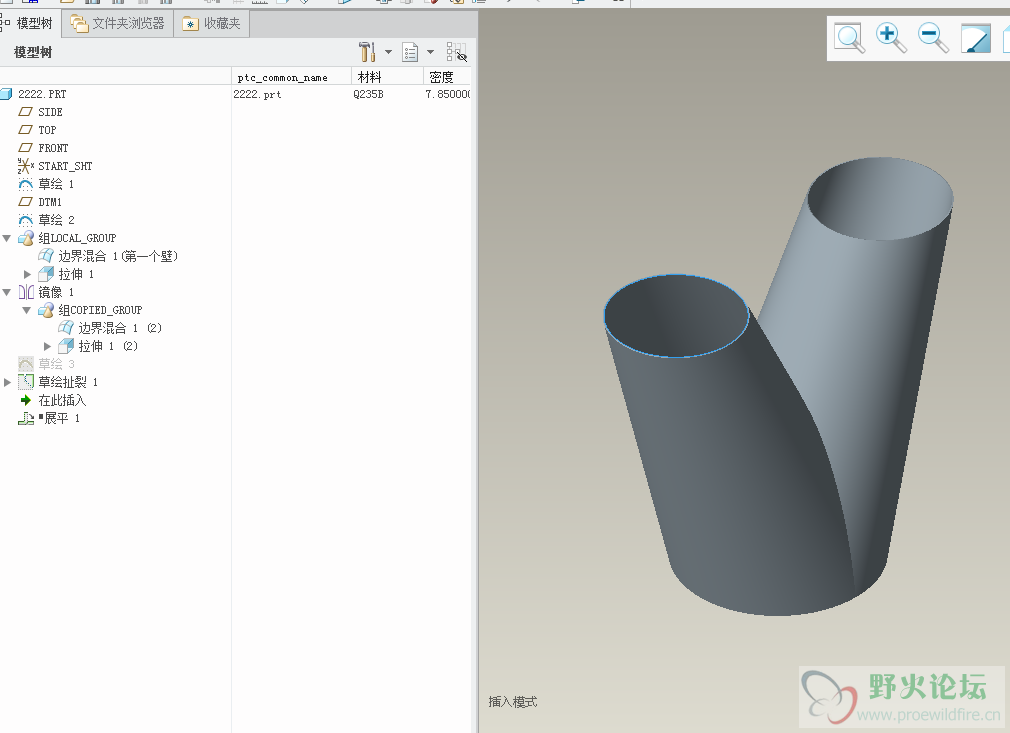Viewport: 1010px width, 733px height.
Task: Expand 拉伸 1 under LOCAL_GROUP
Action: point(28,274)
